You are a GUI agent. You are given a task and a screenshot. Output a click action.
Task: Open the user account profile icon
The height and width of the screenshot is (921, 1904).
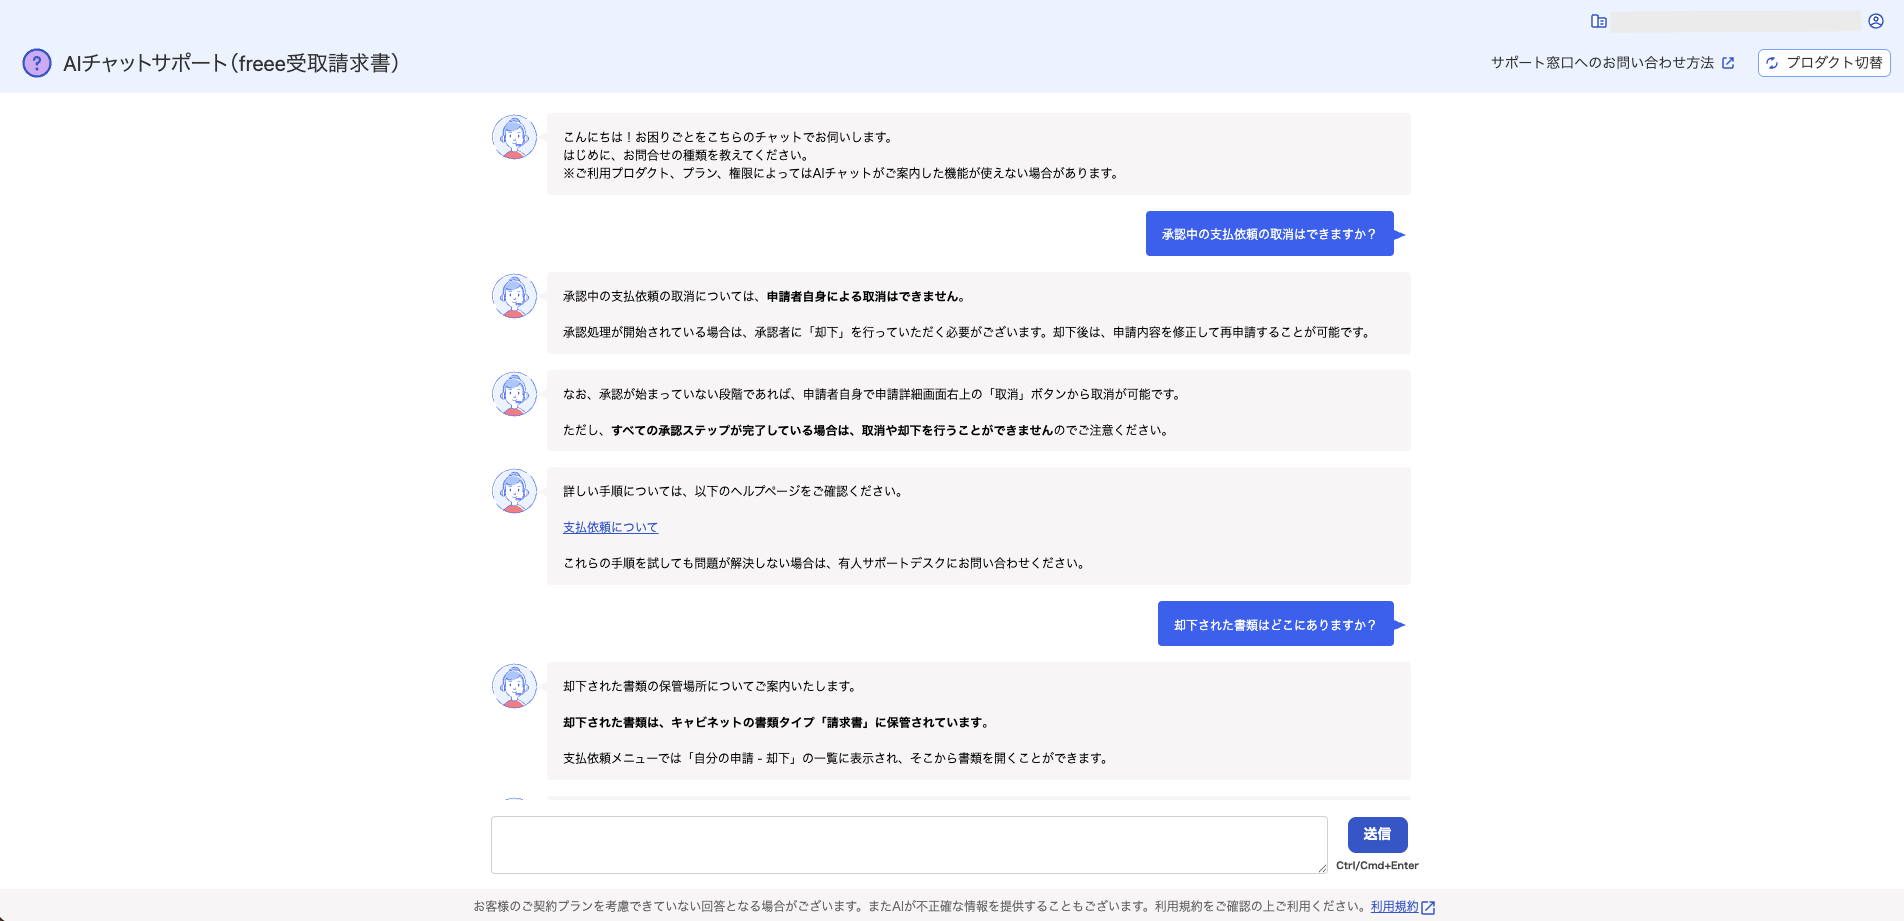pos(1876,21)
